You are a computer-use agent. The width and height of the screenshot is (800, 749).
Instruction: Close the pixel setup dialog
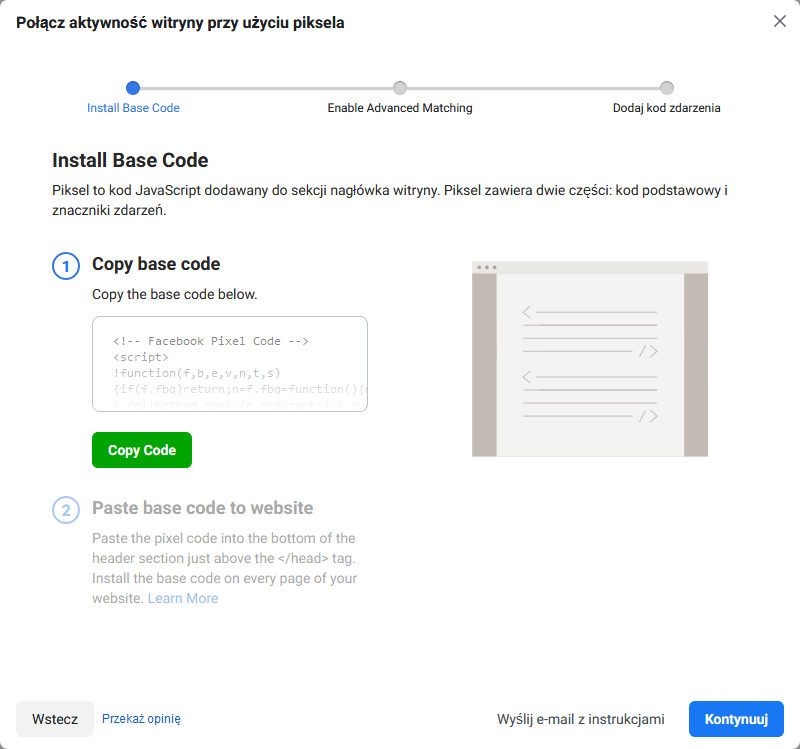pyautogui.click(x=780, y=21)
